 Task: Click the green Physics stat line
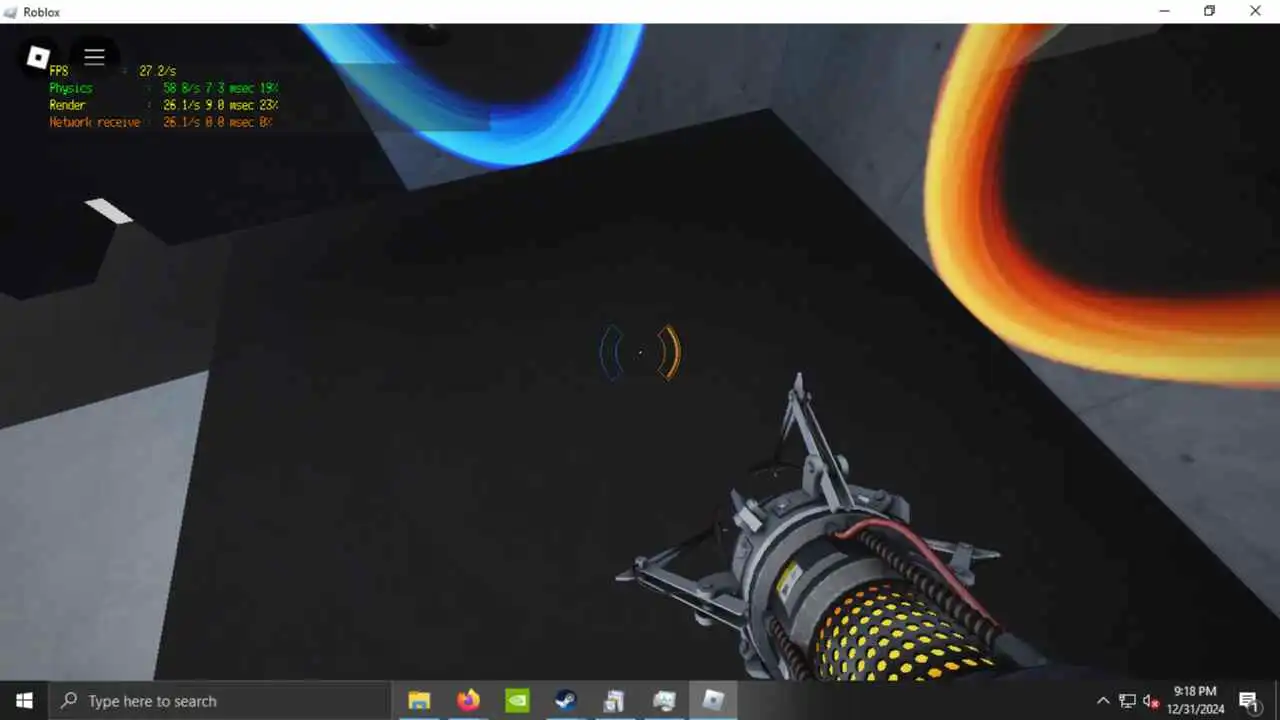pyautogui.click(x=164, y=88)
